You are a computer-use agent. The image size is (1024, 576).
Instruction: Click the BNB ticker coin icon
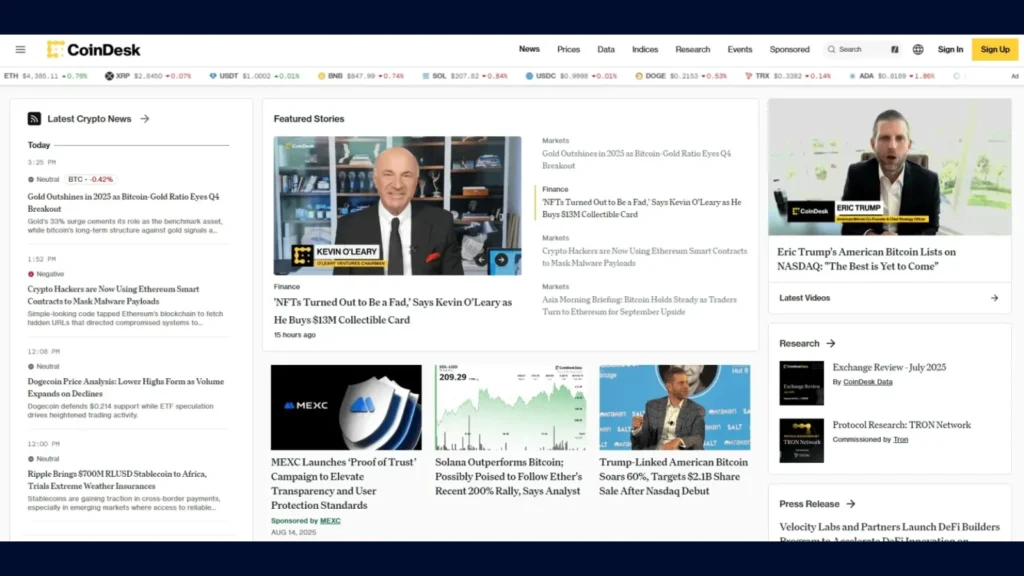321,76
